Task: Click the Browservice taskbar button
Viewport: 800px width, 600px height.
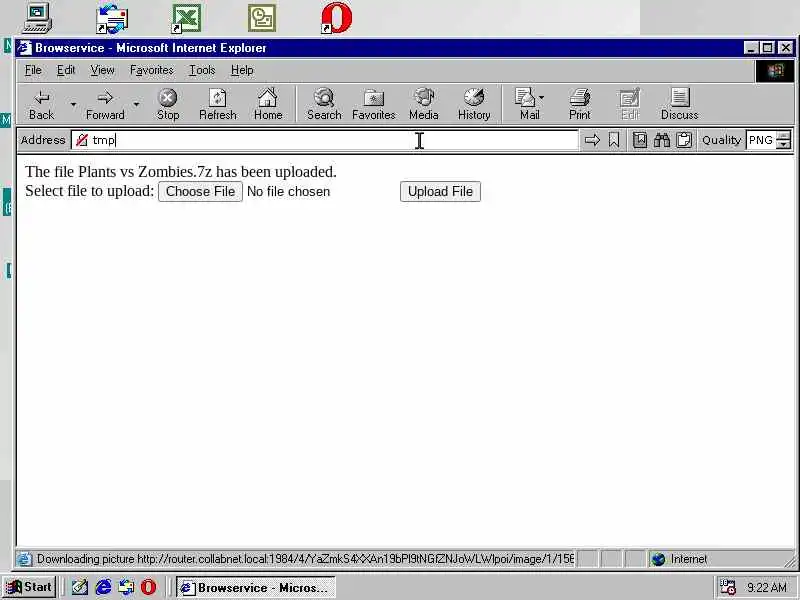Action: point(256,587)
